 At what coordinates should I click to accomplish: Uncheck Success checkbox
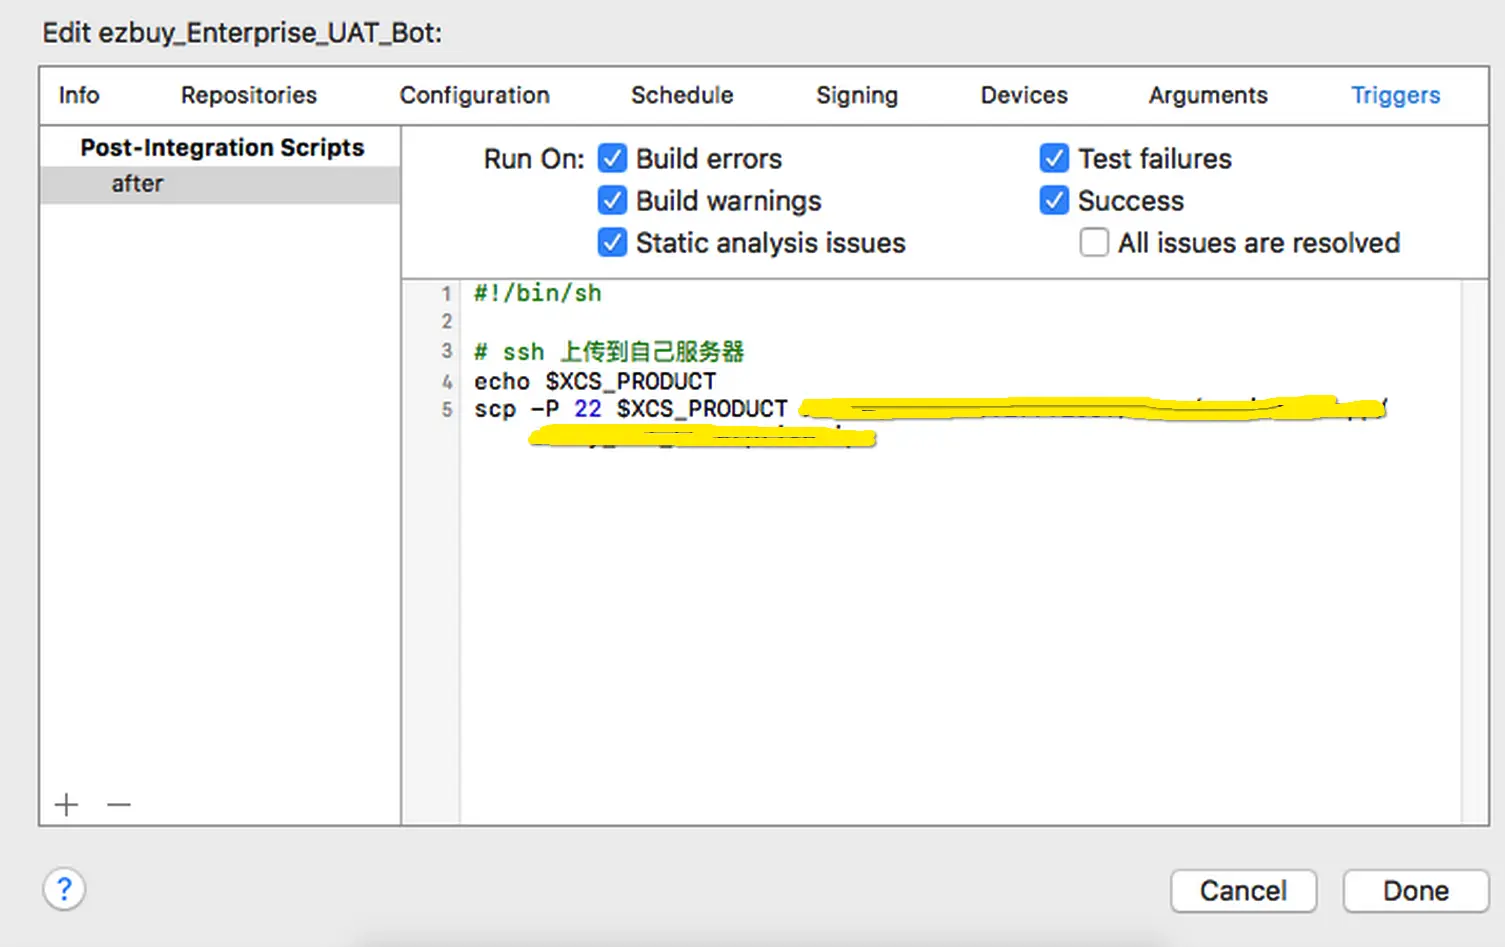(x=1054, y=200)
